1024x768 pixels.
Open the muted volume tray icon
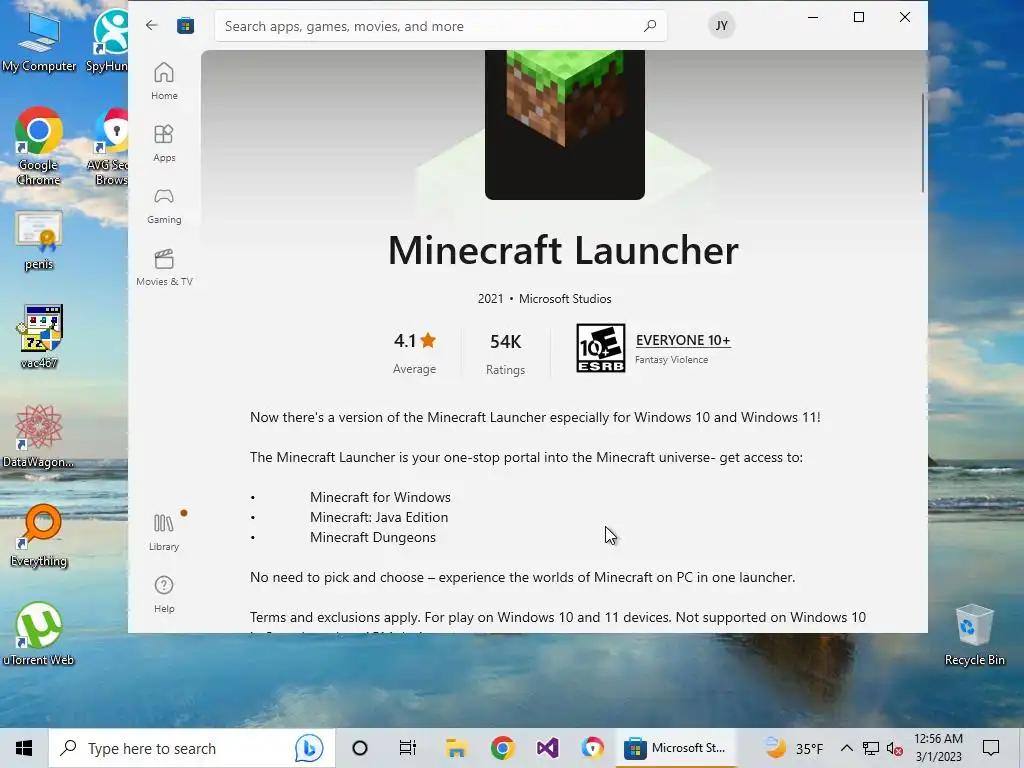894,748
